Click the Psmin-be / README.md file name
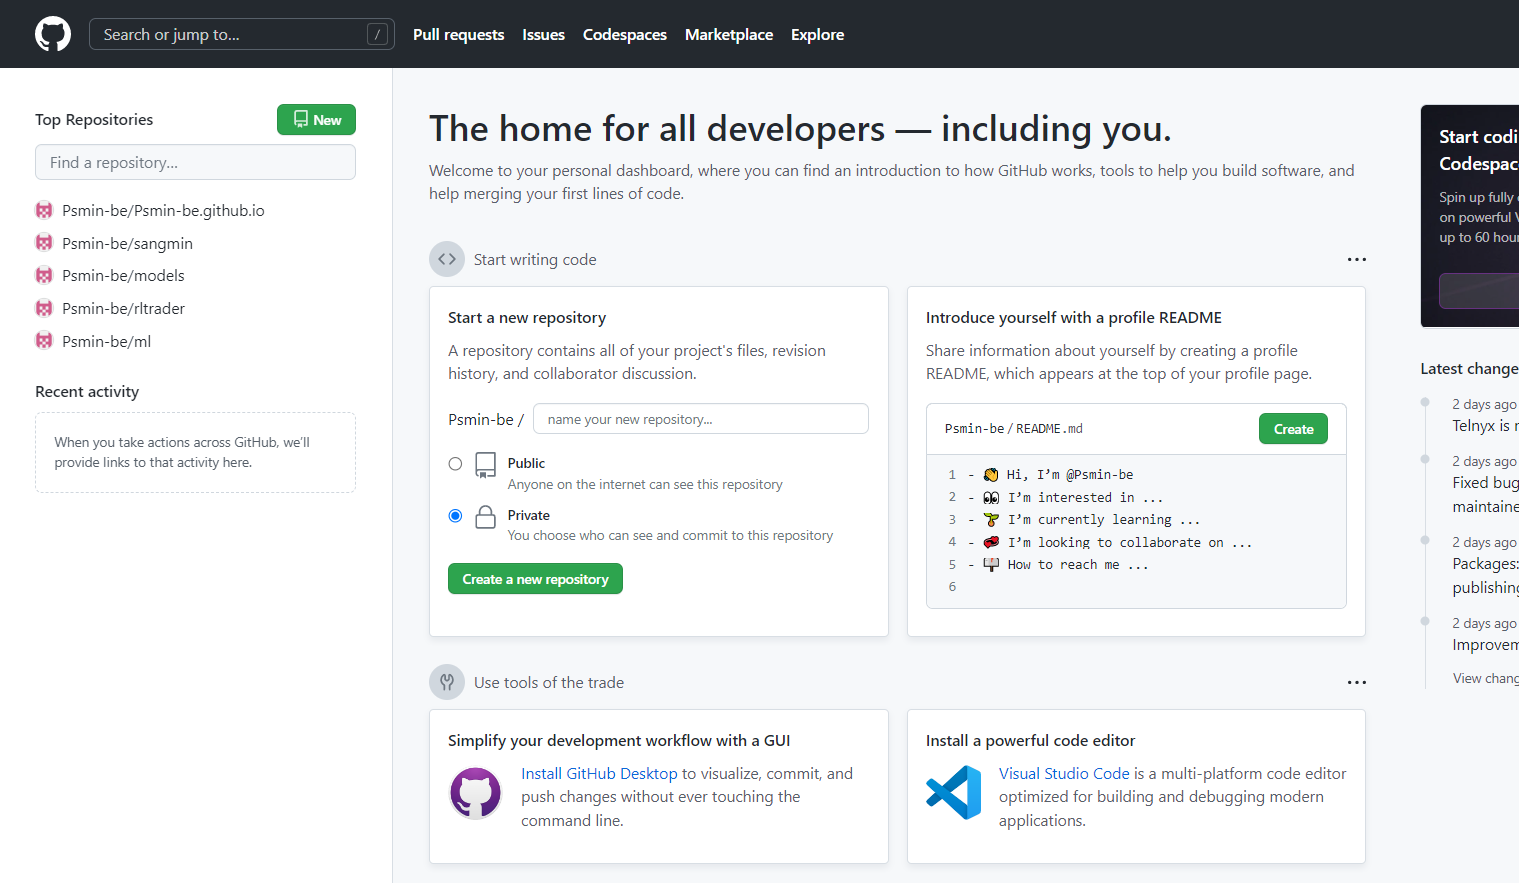Image resolution: width=1519 pixels, height=883 pixels. (1013, 429)
